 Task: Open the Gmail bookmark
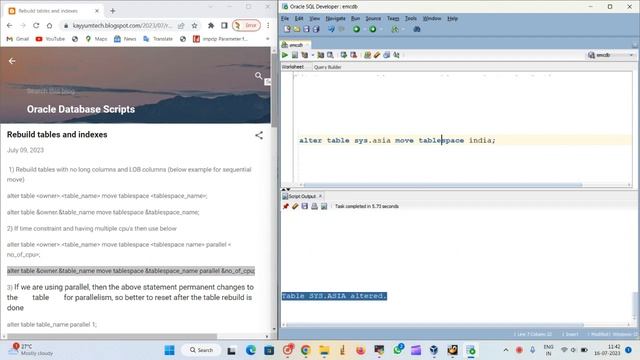(x=18, y=39)
